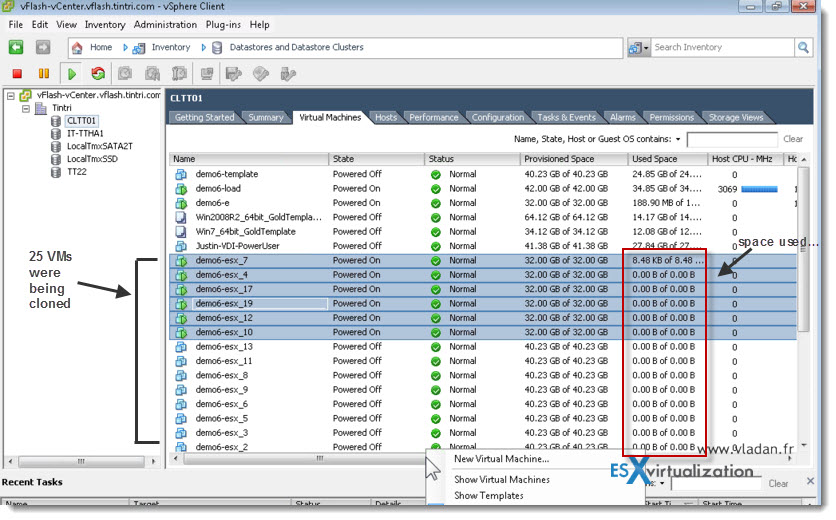
Task: Sort by the Used Space column header
Action: 668,159
